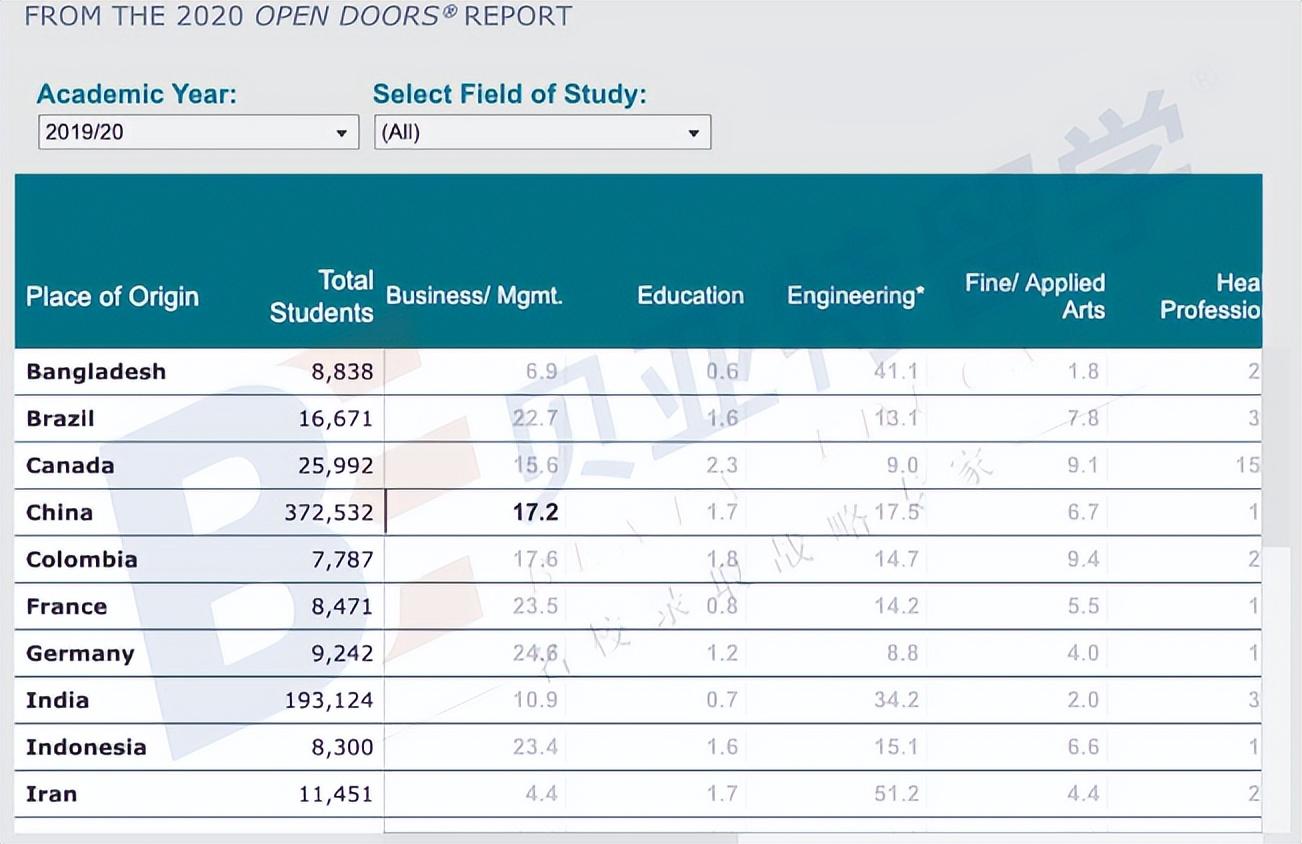
Task: Select the Brazil row label
Action: (60, 418)
